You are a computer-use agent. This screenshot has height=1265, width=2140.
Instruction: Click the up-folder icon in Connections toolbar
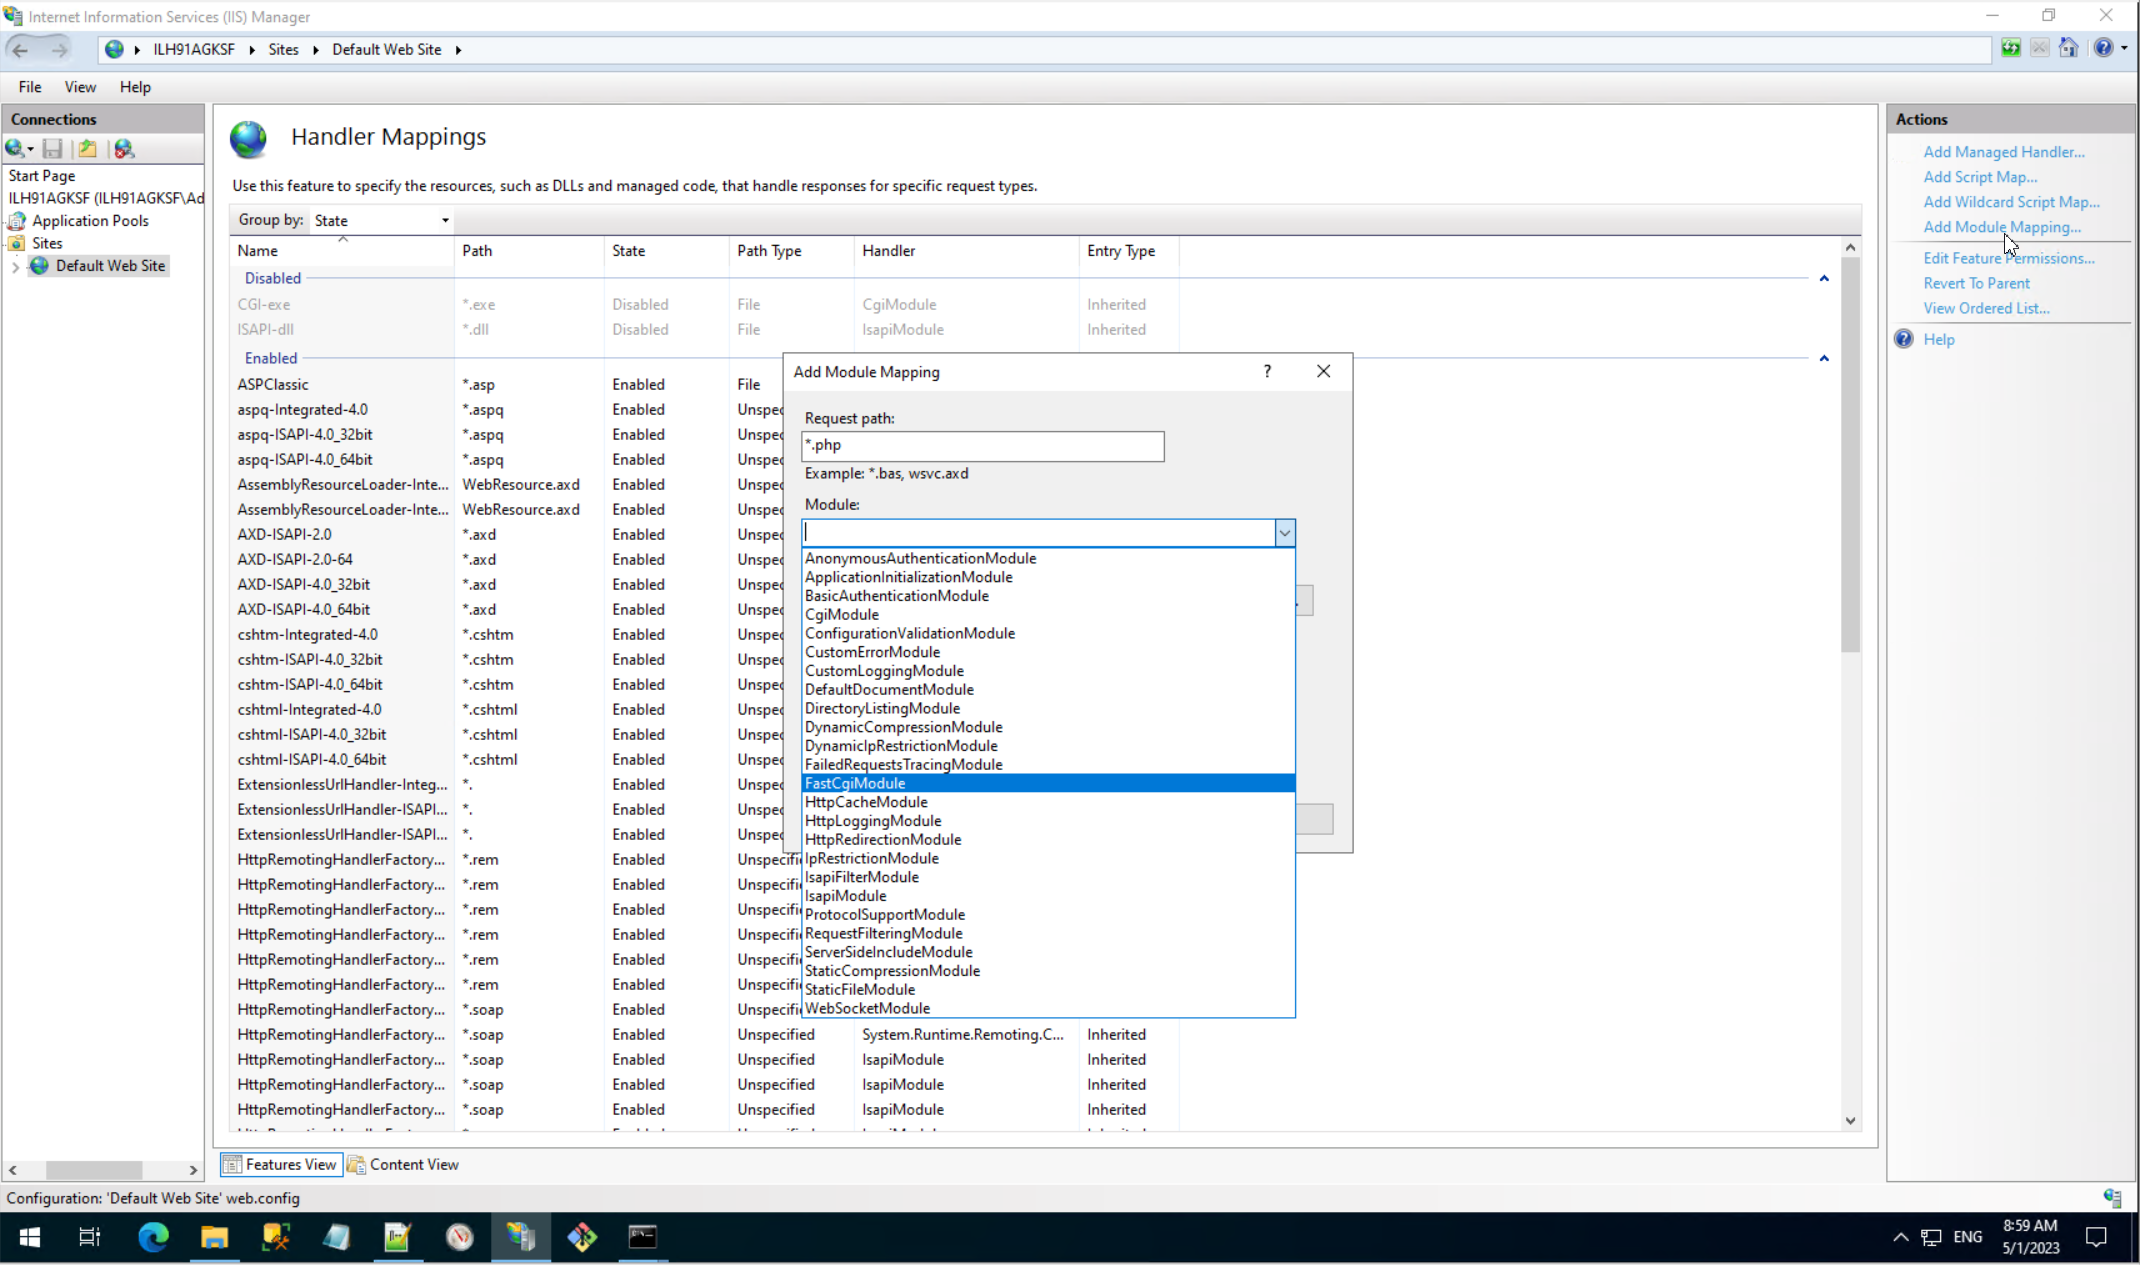(x=88, y=149)
